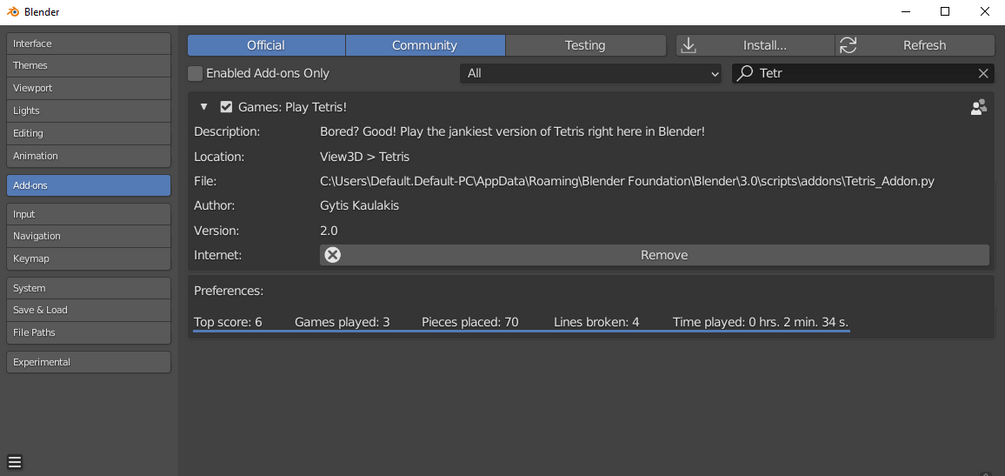
Task: Click the Refresh button
Action: tap(915, 45)
